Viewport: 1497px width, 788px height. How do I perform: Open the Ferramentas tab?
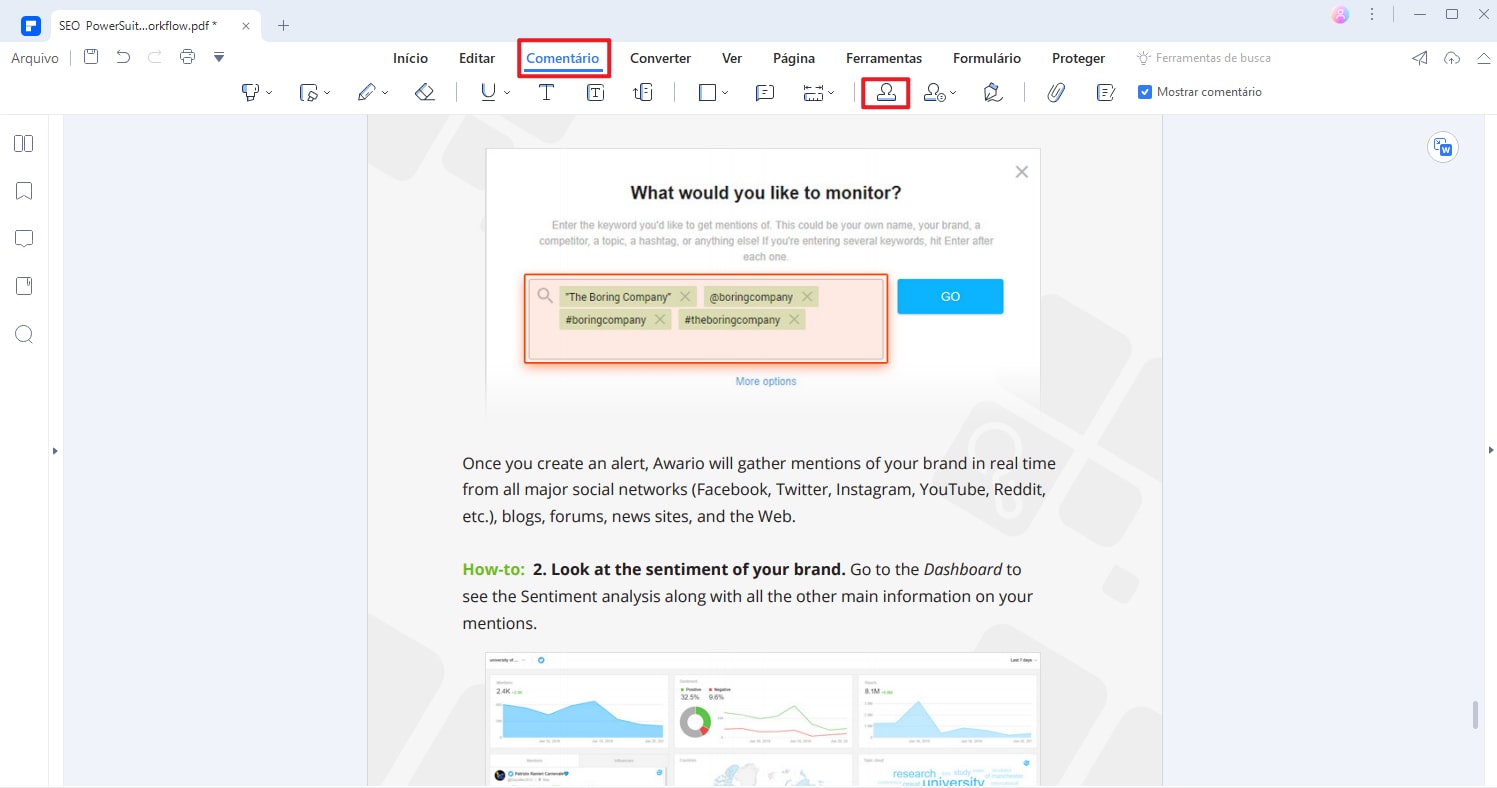884,58
